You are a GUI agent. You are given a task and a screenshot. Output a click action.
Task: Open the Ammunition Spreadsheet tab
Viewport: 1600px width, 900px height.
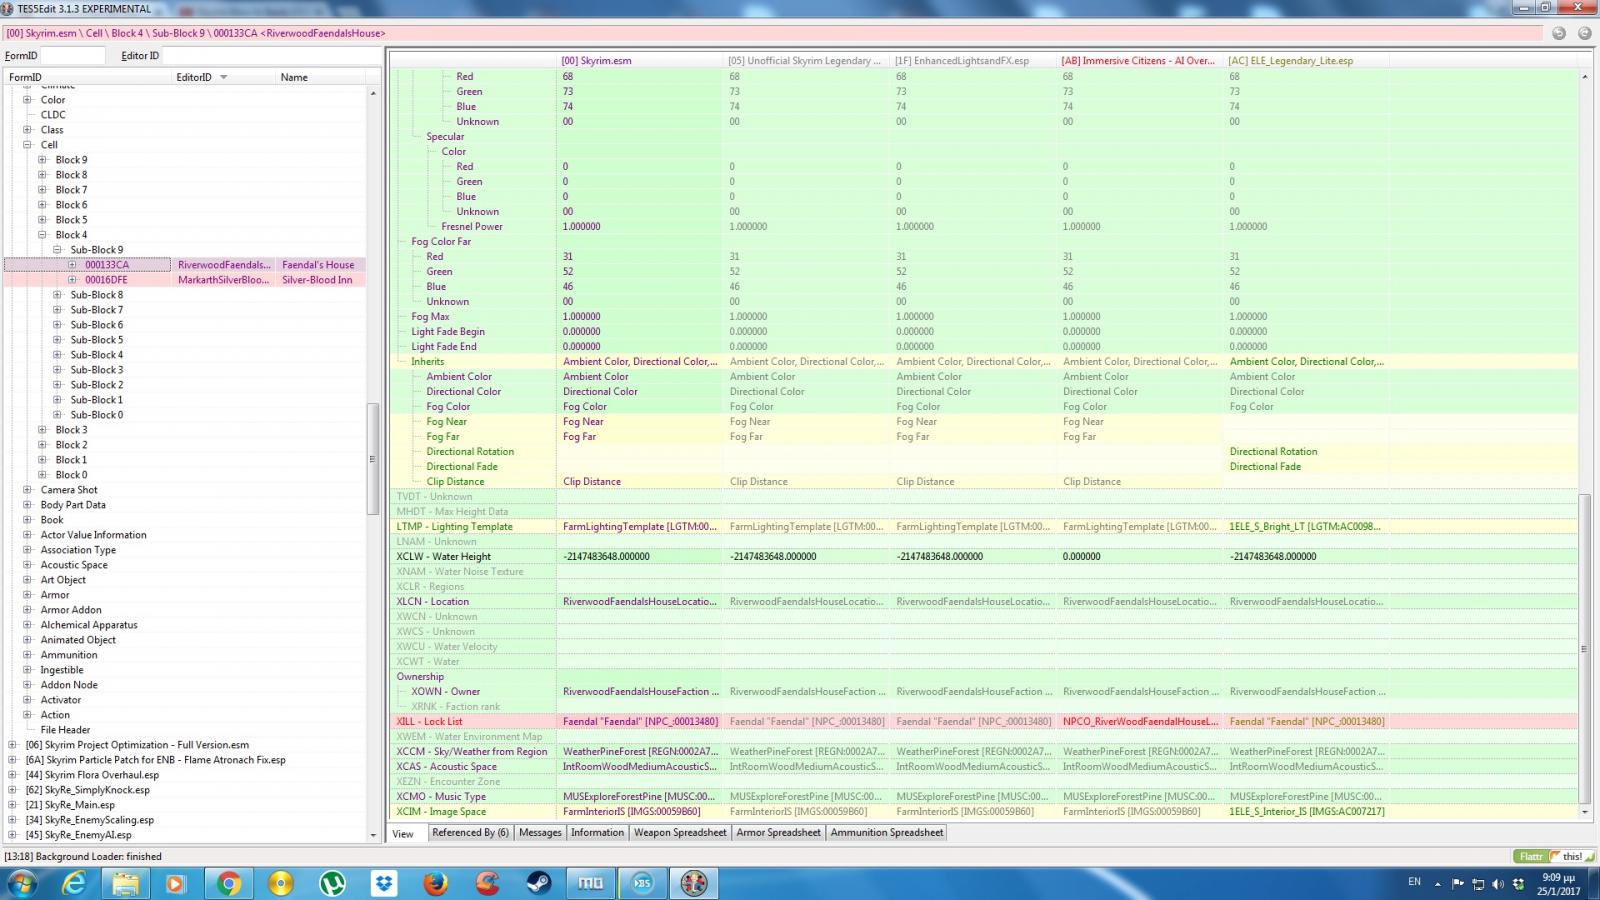click(x=887, y=832)
